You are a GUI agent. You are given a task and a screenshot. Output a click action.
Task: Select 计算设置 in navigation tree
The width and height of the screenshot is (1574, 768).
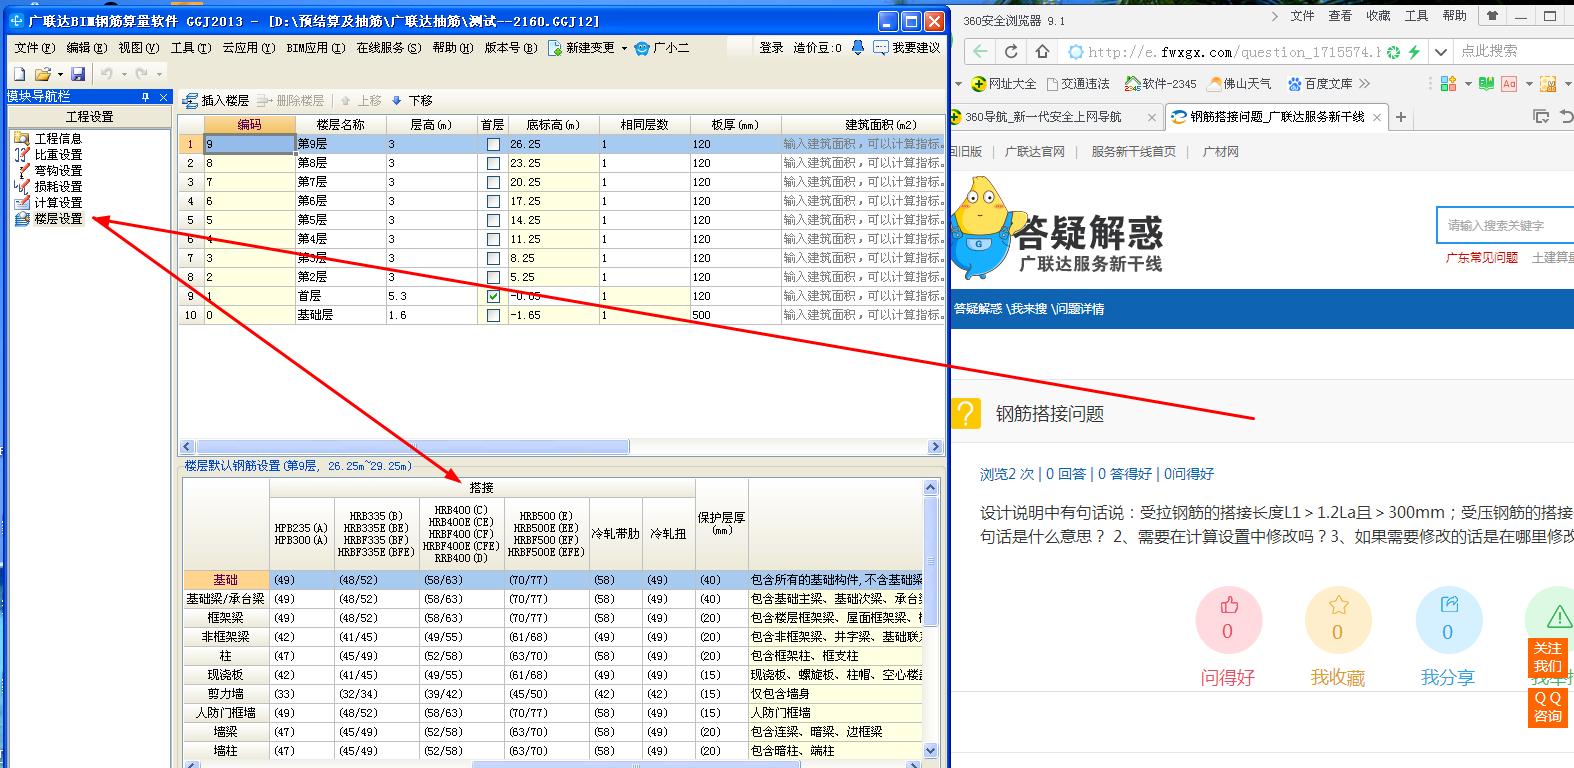pos(58,203)
